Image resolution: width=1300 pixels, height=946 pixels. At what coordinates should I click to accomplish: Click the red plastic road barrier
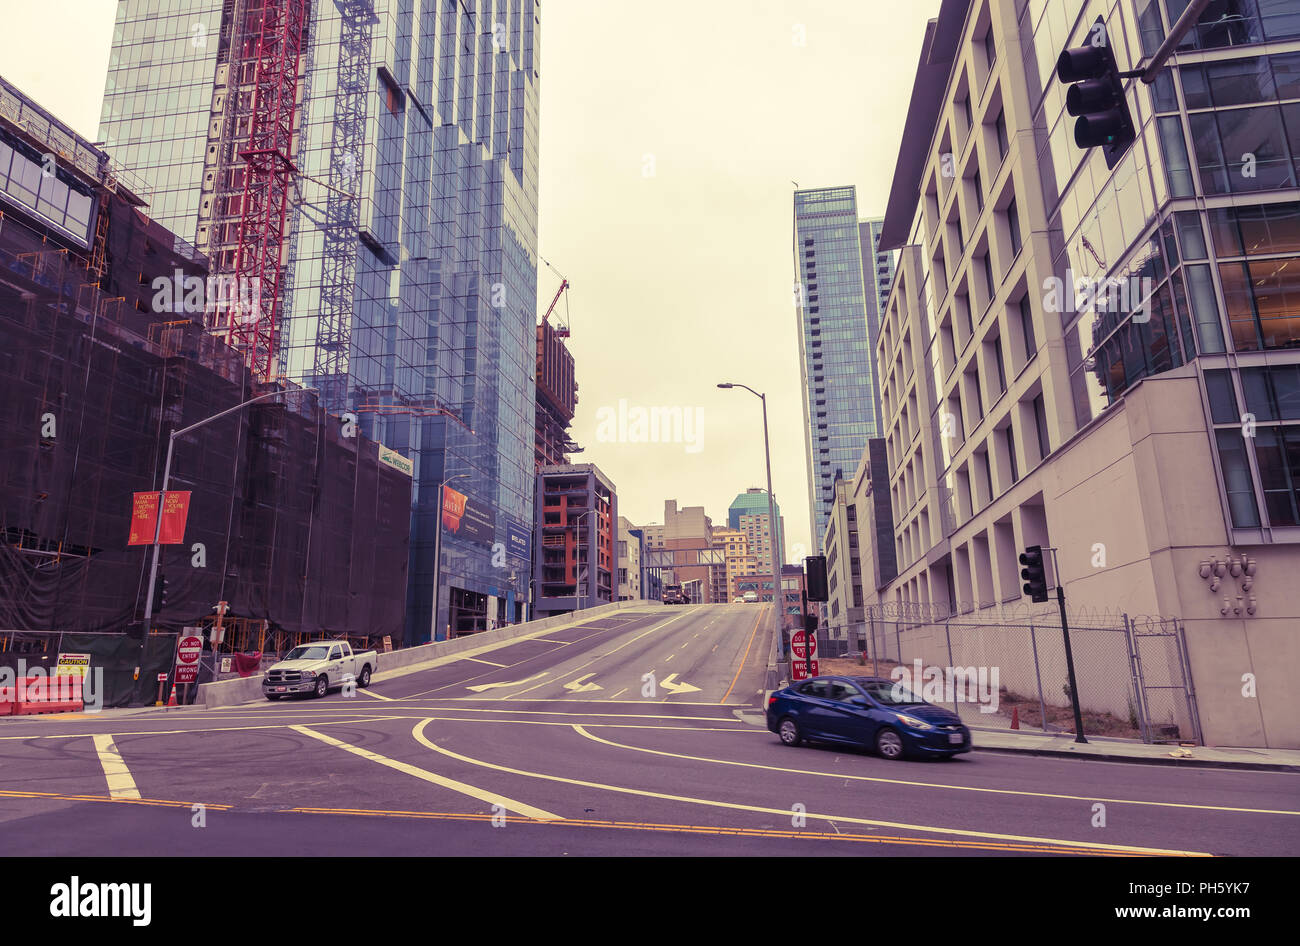tap(42, 694)
